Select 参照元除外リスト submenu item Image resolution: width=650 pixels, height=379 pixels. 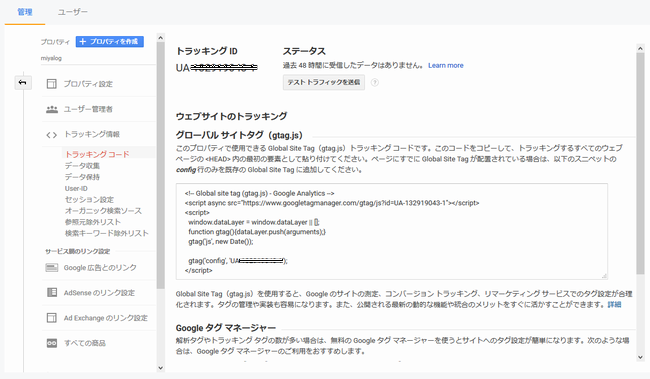coord(93,222)
